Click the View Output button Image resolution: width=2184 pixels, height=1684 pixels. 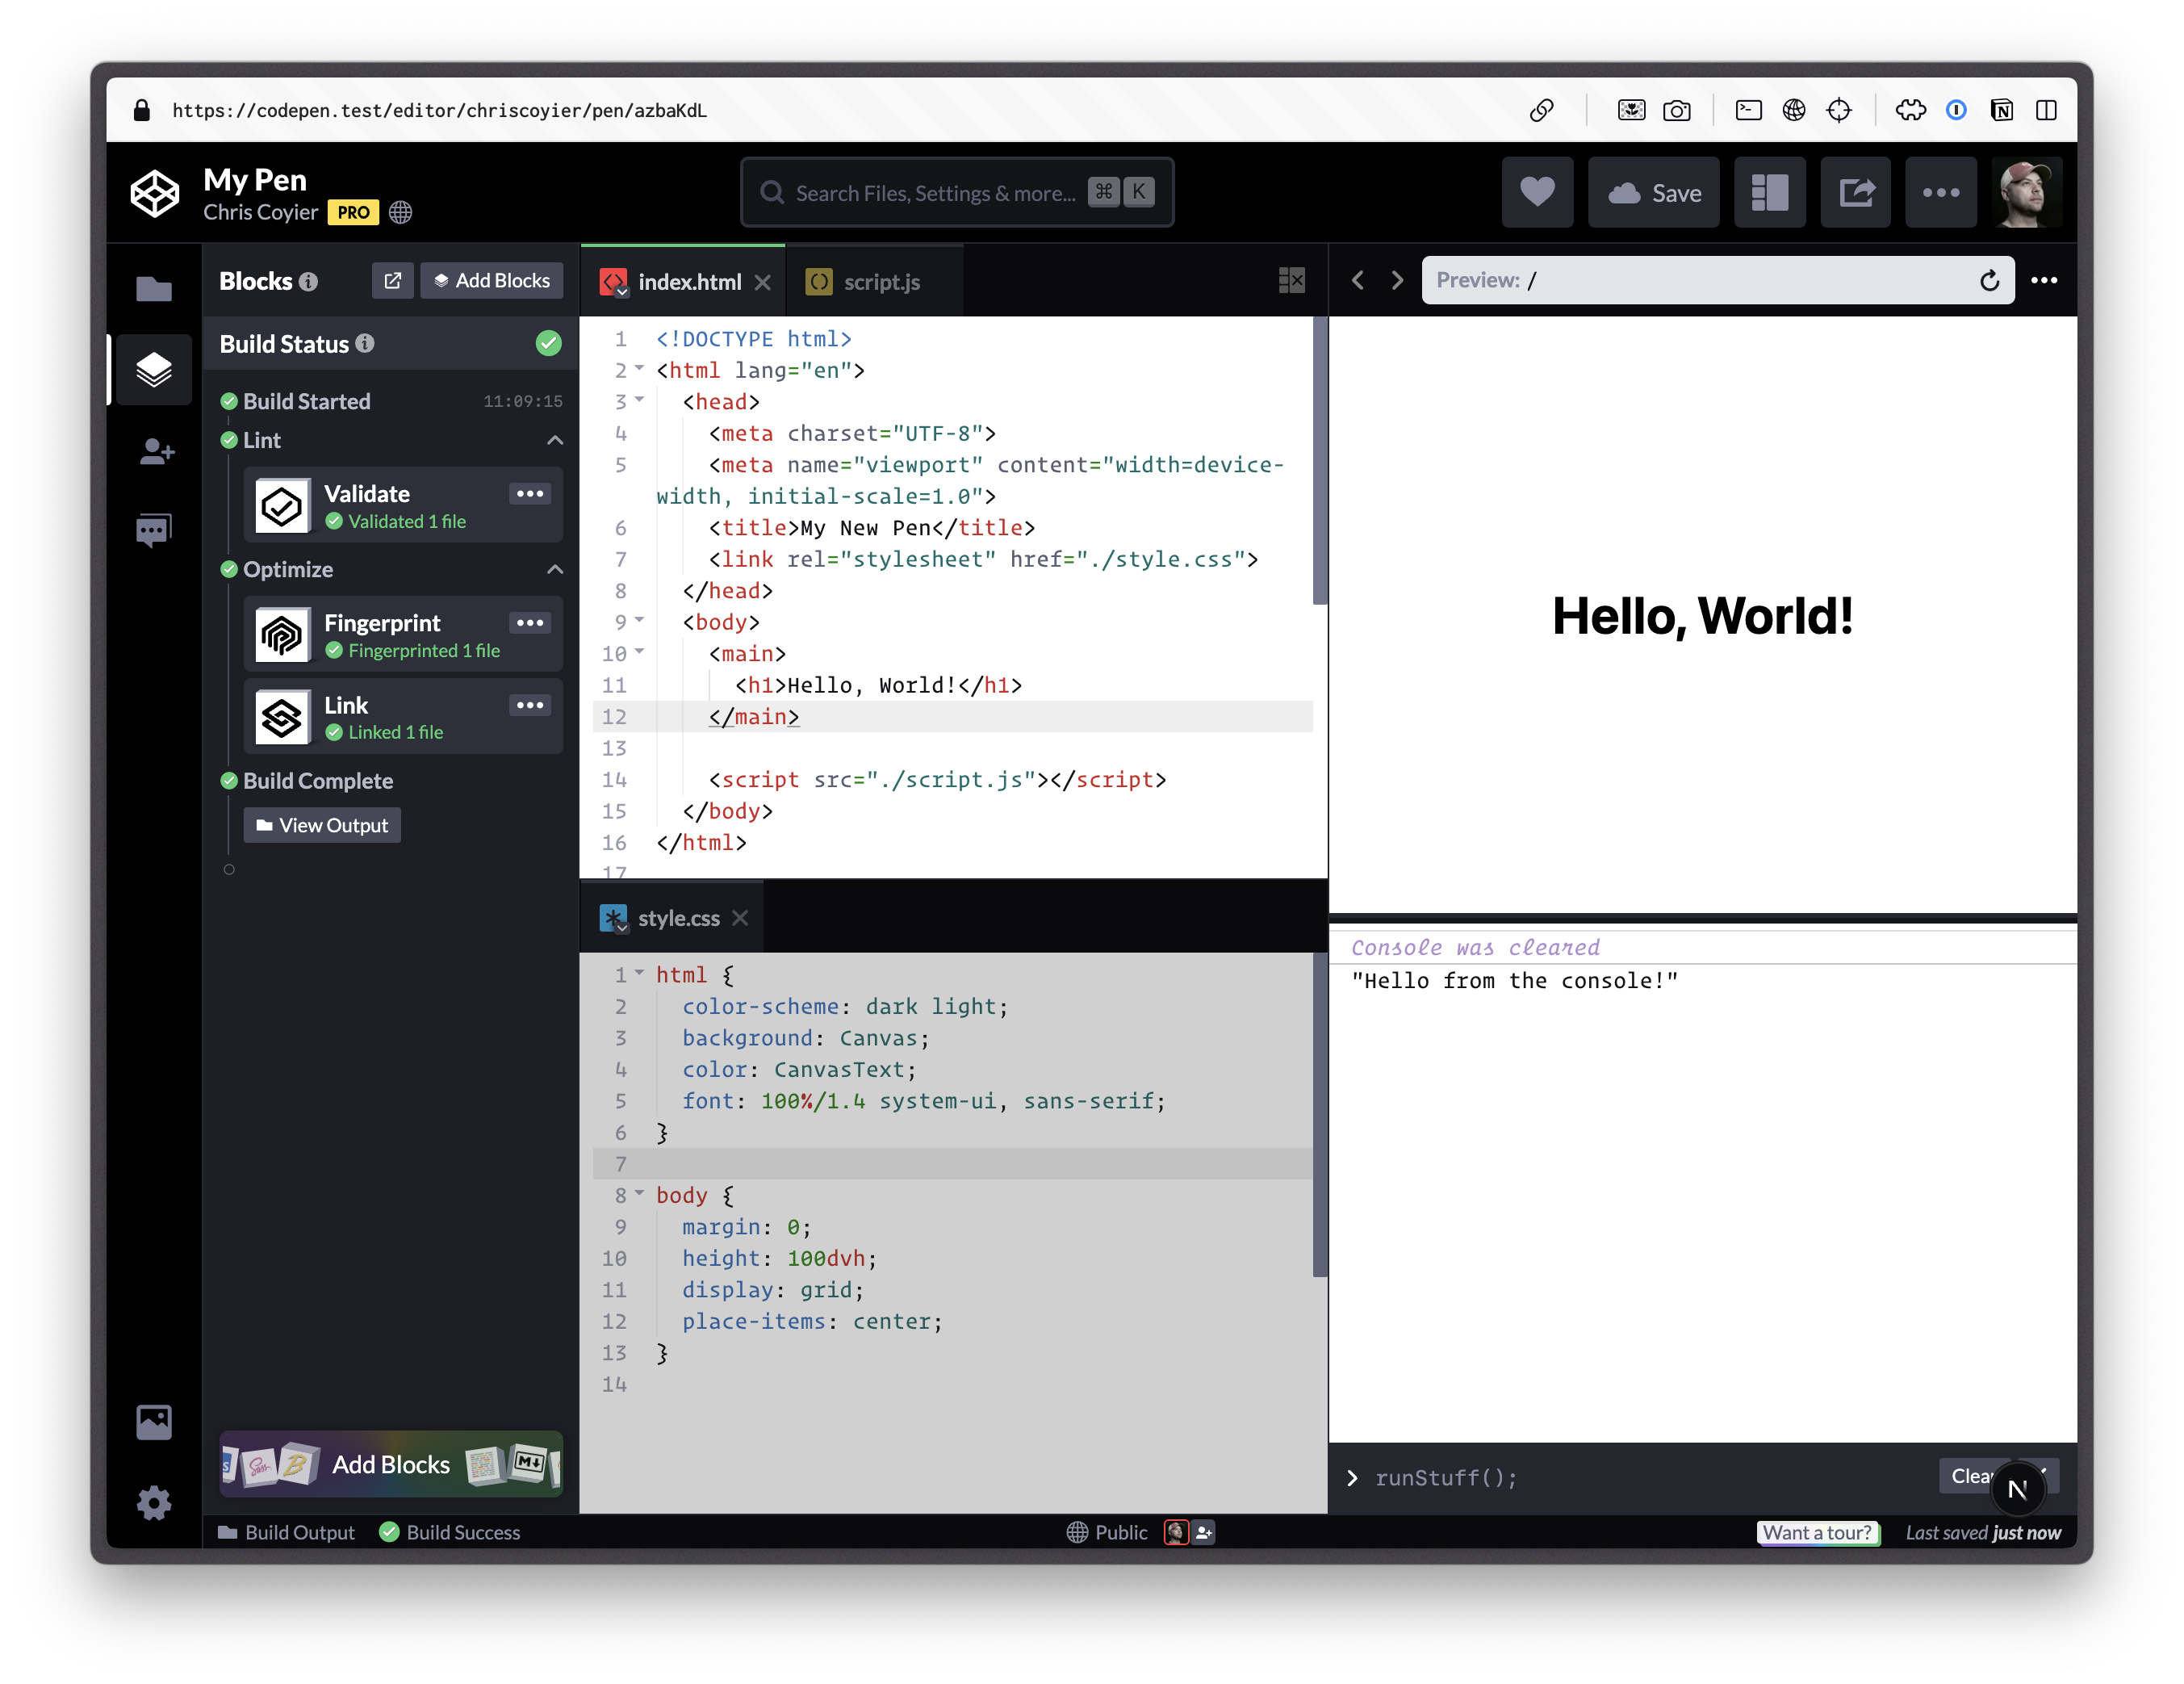[x=322, y=825]
